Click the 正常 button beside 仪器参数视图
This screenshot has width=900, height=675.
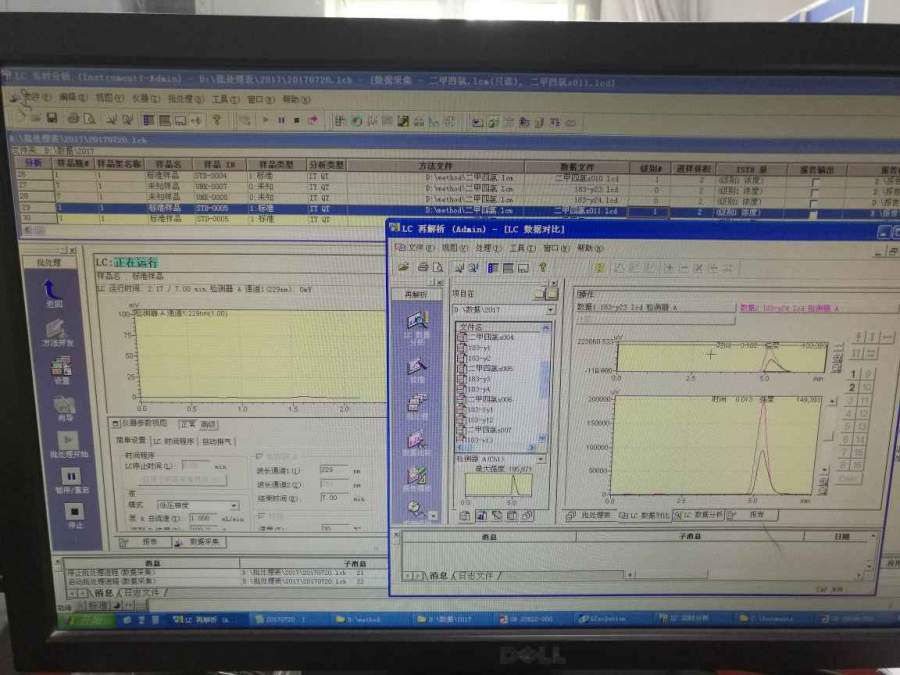(187, 424)
